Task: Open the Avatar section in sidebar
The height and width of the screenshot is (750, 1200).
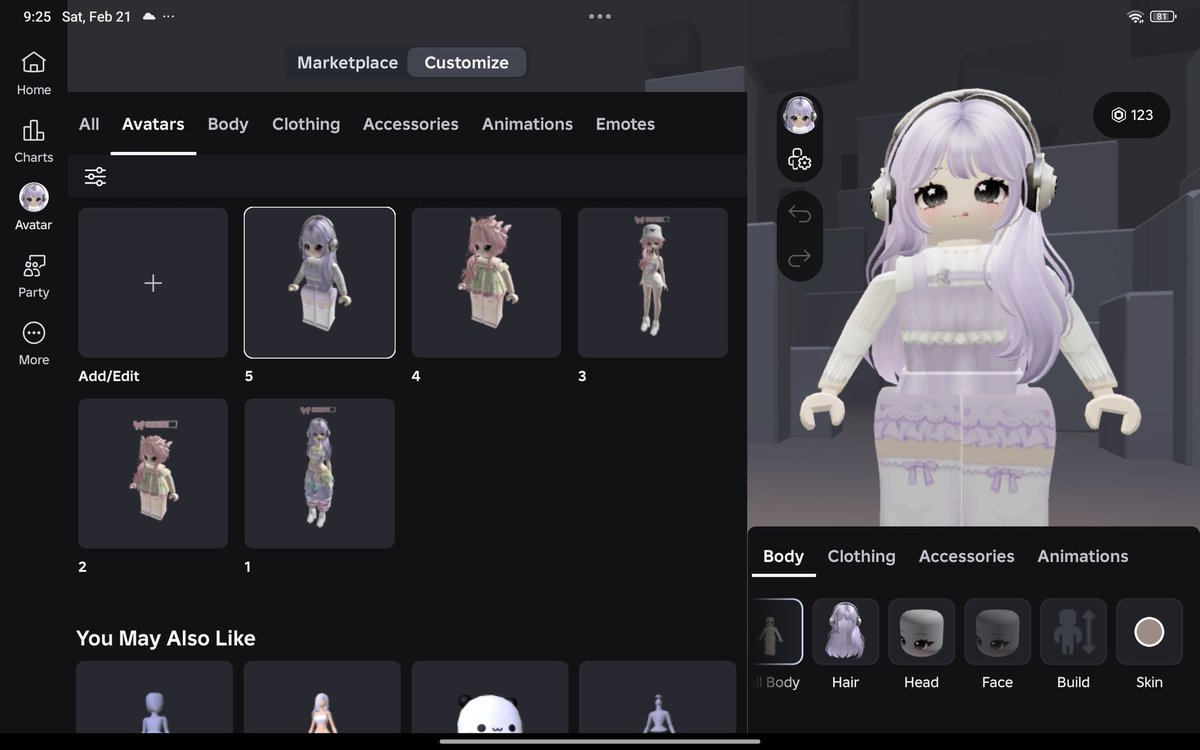Action: click(x=33, y=208)
